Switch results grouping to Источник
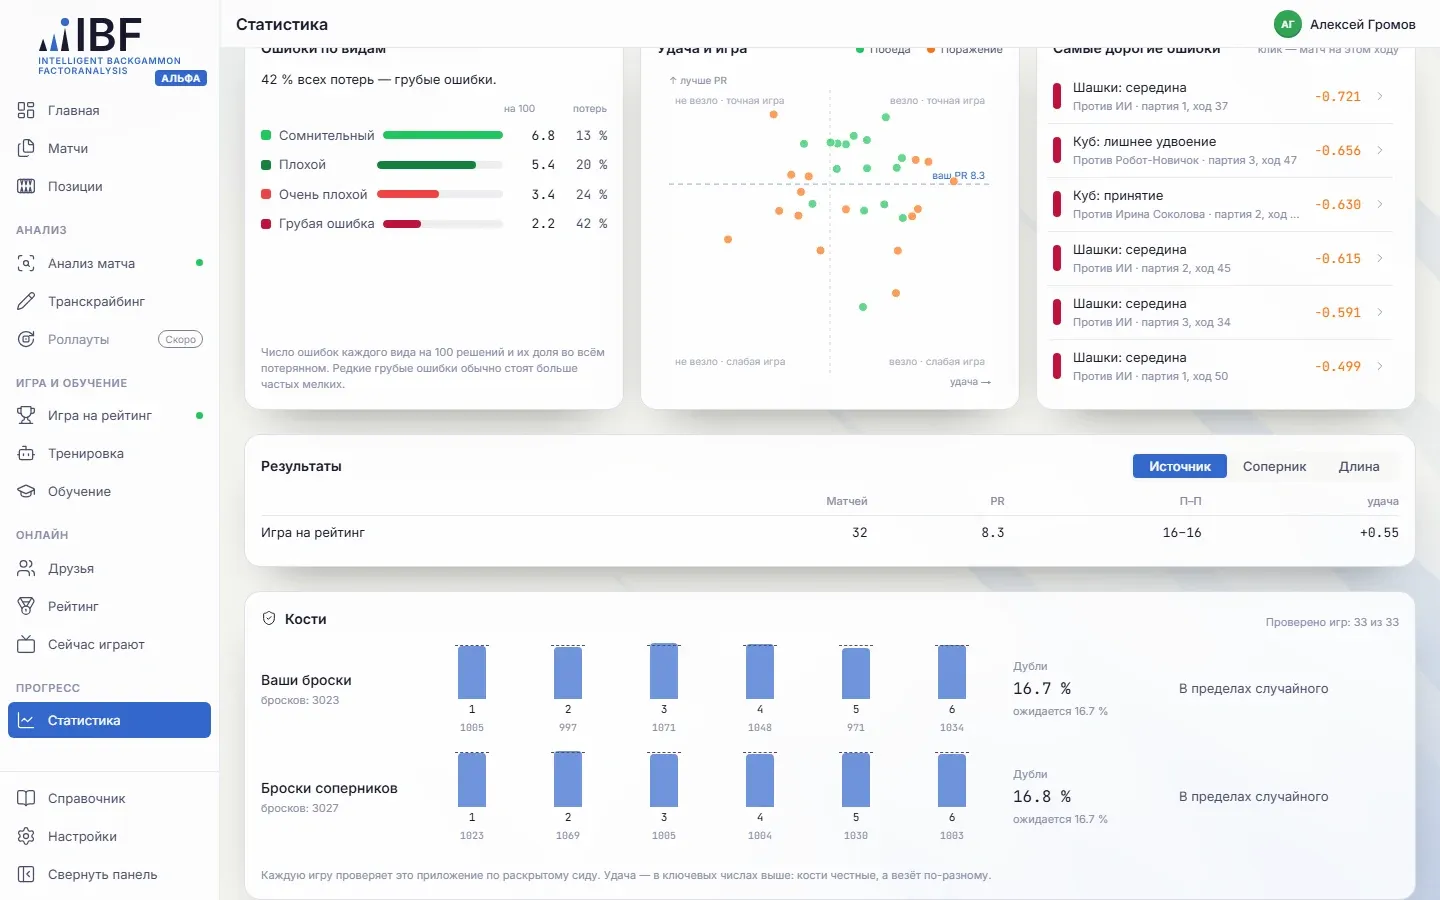The image size is (1440, 900). [x=1180, y=466]
